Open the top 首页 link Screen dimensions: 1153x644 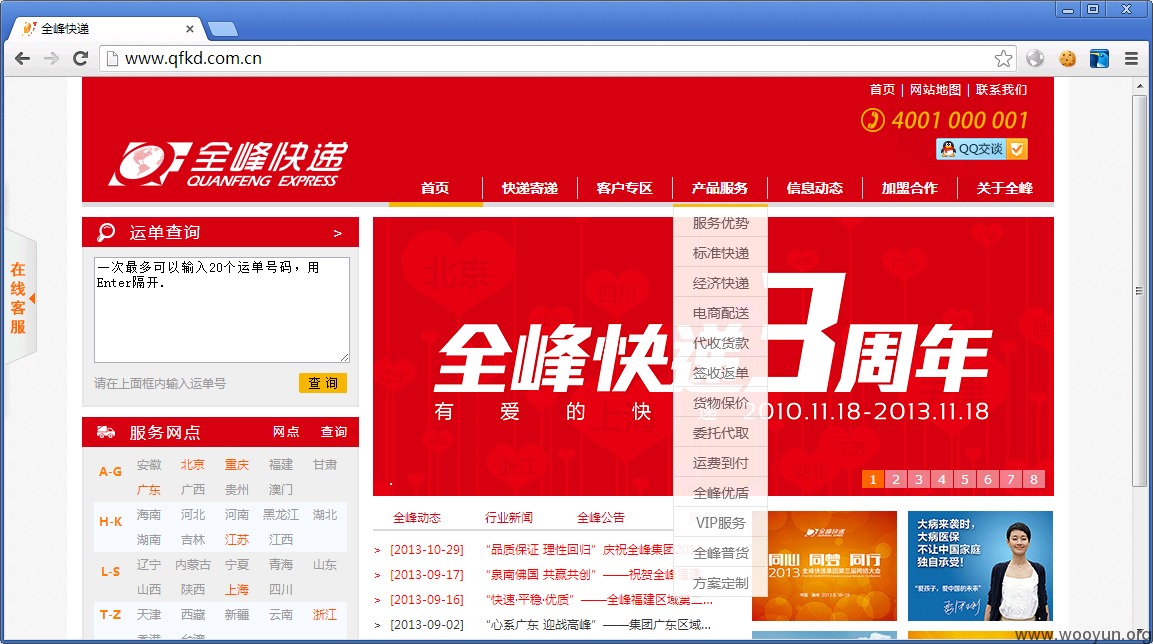[882, 90]
